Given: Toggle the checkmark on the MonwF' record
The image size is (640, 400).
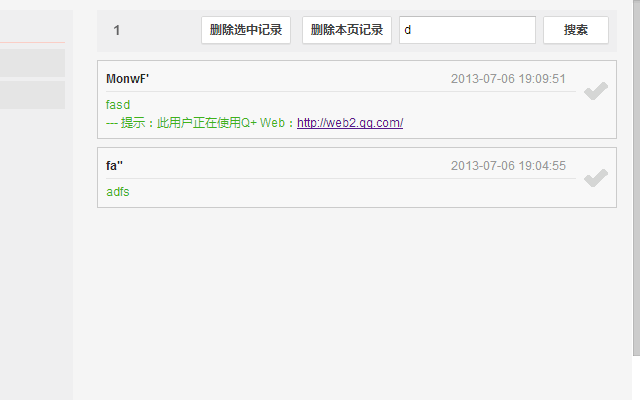Looking at the screenshot, I should (596, 91).
